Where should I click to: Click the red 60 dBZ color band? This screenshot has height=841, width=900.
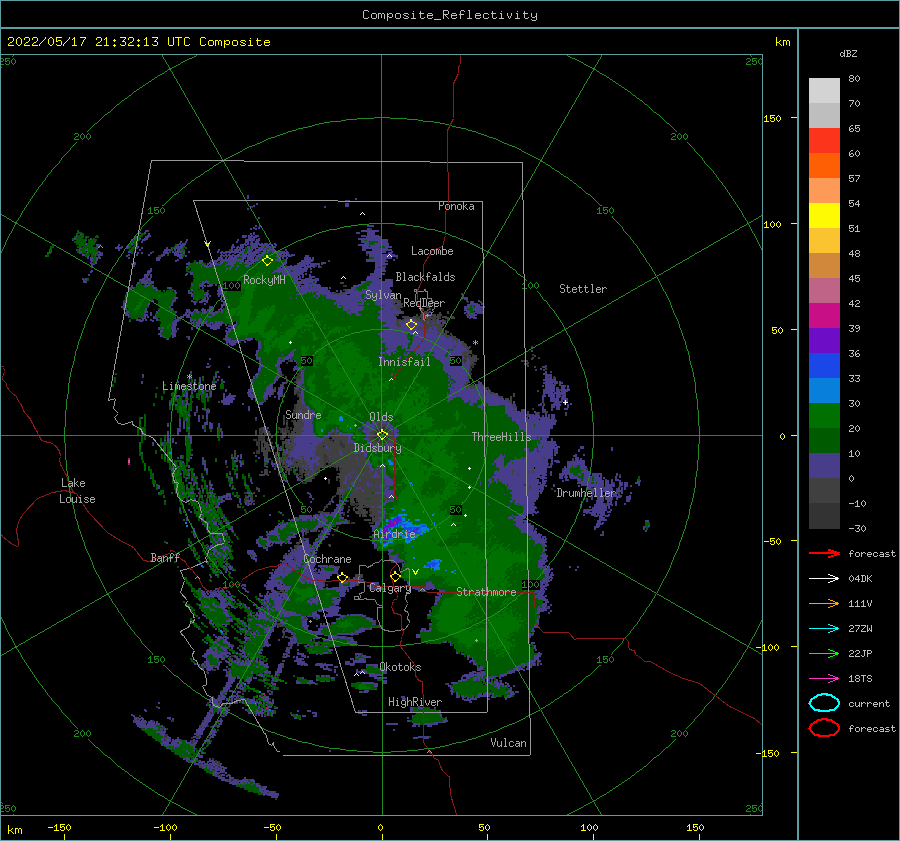[824, 141]
